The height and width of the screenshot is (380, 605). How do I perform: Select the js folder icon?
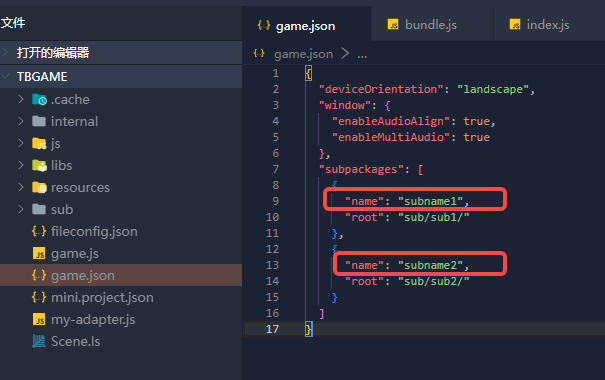click(39, 144)
